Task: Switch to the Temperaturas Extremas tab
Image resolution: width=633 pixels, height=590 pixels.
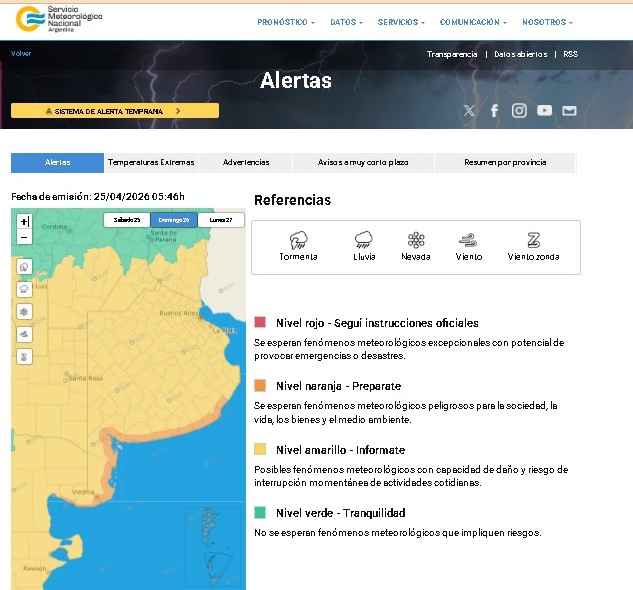Action: 151,162
